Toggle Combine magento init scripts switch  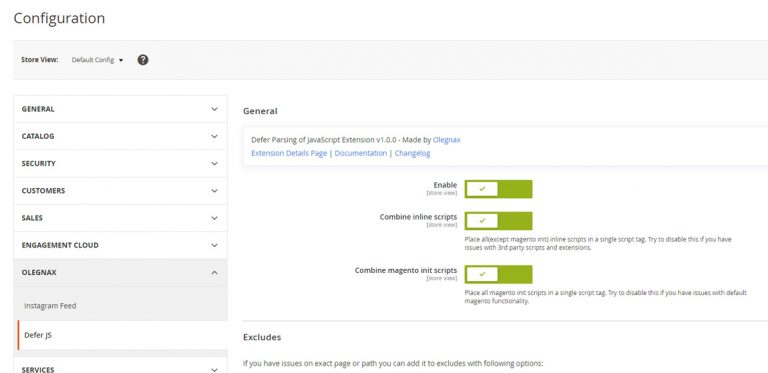coord(498,274)
